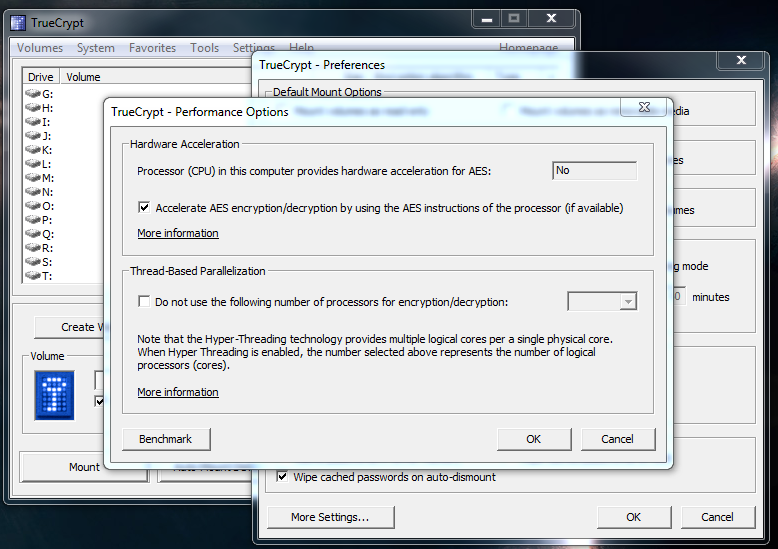778x549 pixels.
Task: Select drive I: icon in drive list
Action: click(x=33, y=121)
